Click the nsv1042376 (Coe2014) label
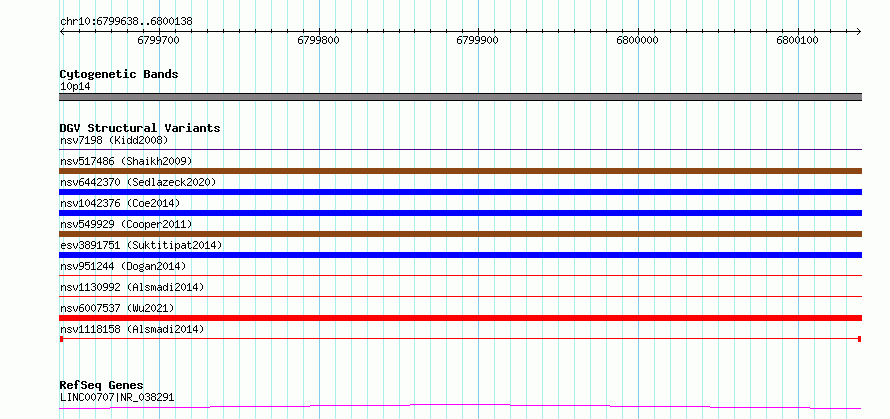Image resolution: width=890 pixels, height=419 pixels. pos(120,203)
